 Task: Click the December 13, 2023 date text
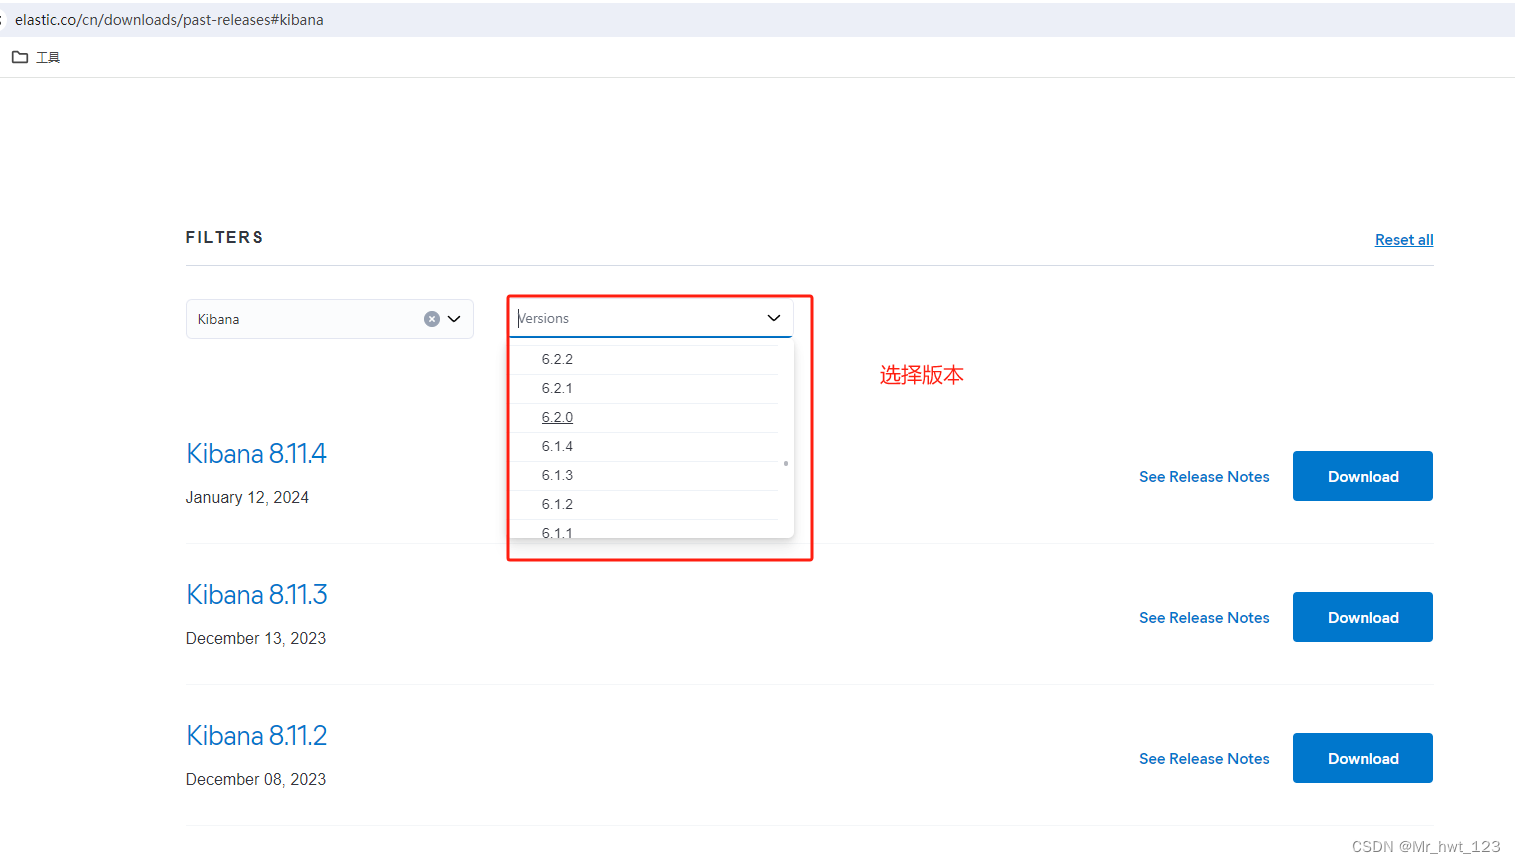(x=256, y=639)
